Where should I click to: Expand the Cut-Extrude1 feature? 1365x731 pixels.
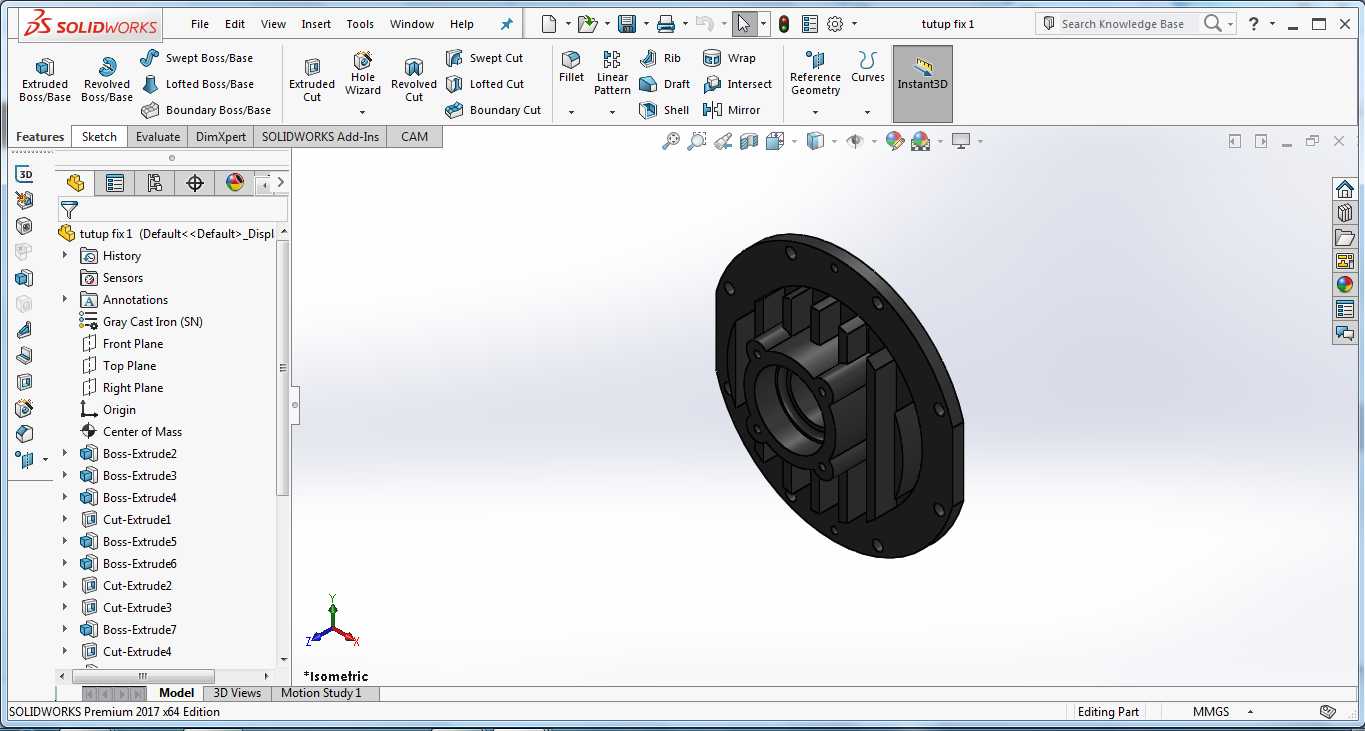(x=65, y=520)
